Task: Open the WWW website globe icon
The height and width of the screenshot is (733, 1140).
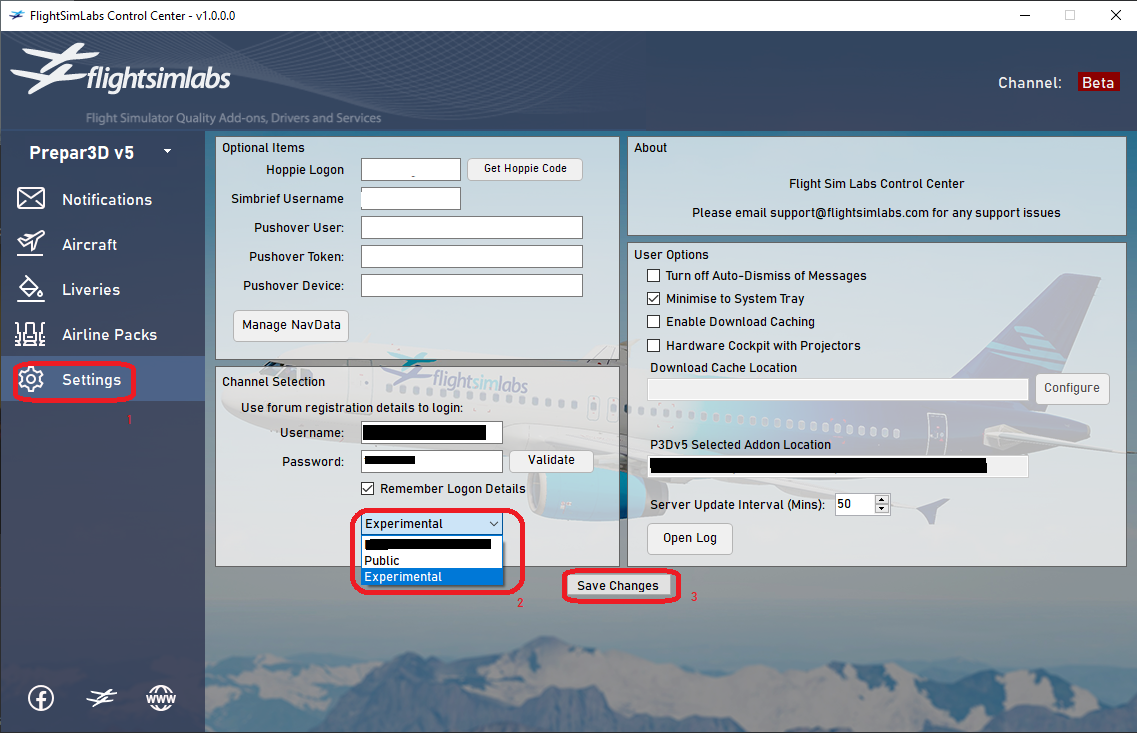Action: [x=161, y=698]
